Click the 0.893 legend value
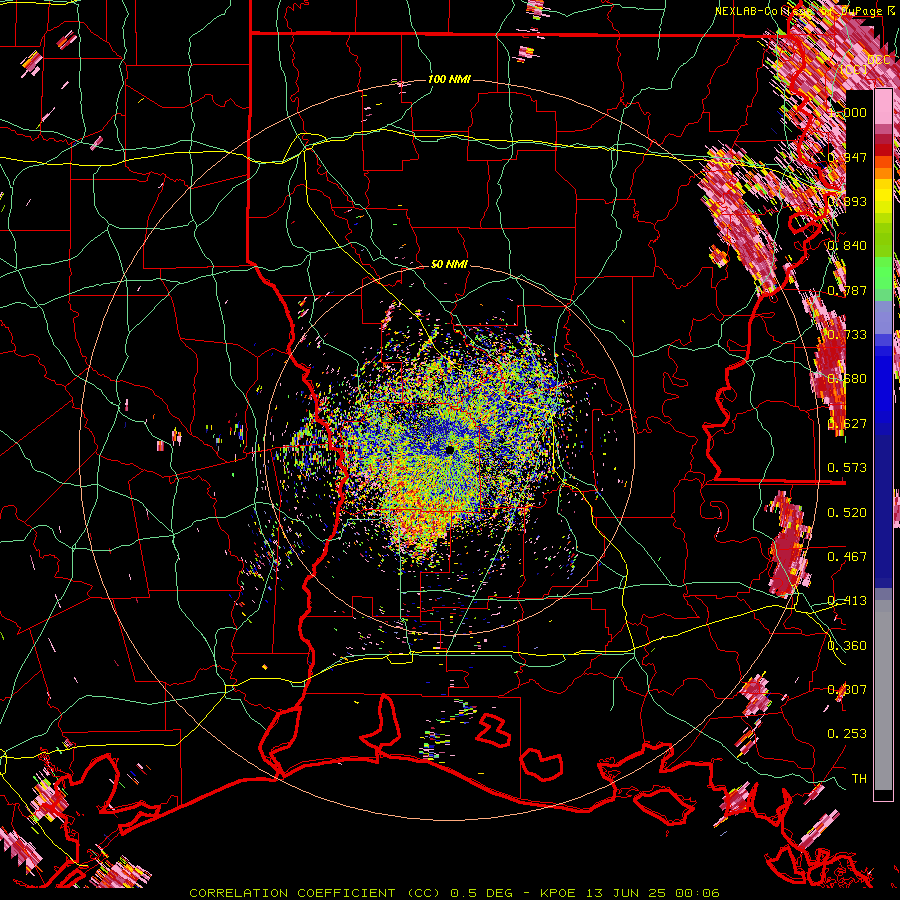The width and height of the screenshot is (900, 900). pyautogui.click(x=847, y=201)
